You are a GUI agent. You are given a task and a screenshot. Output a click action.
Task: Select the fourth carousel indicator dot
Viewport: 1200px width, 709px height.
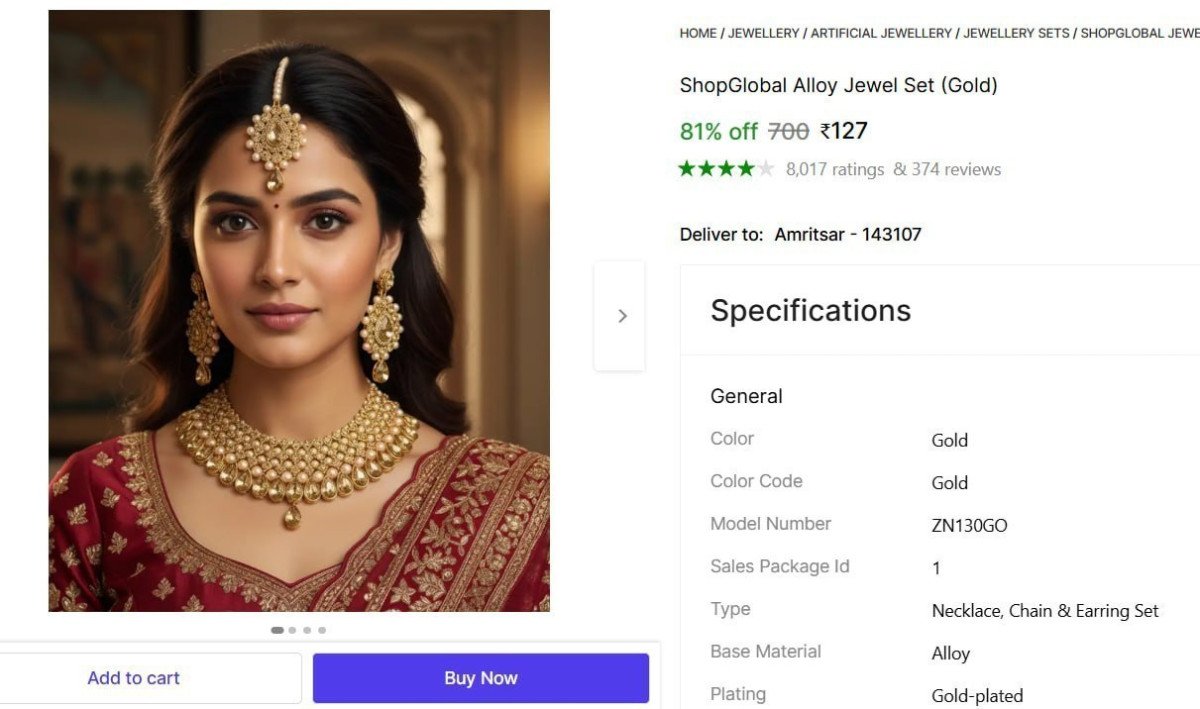coord(322,630)
